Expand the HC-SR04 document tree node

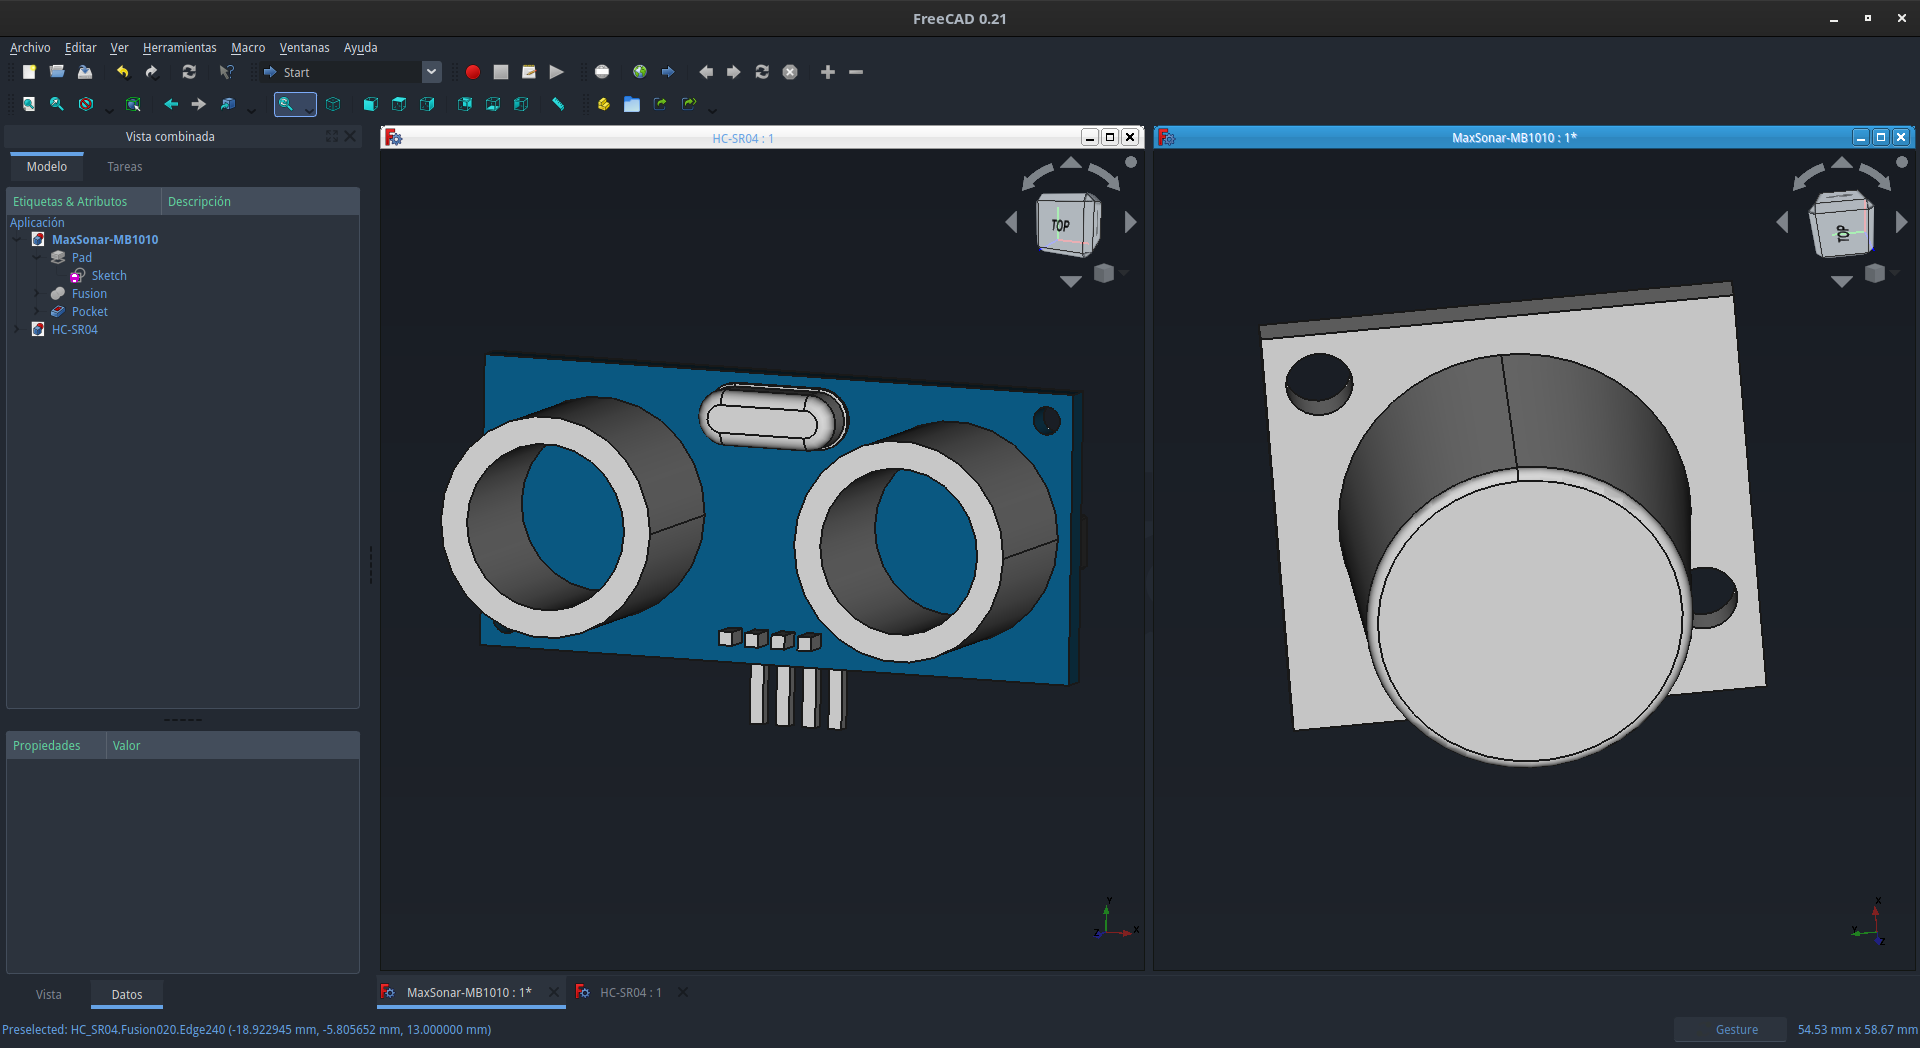click(x=17, y=330)
